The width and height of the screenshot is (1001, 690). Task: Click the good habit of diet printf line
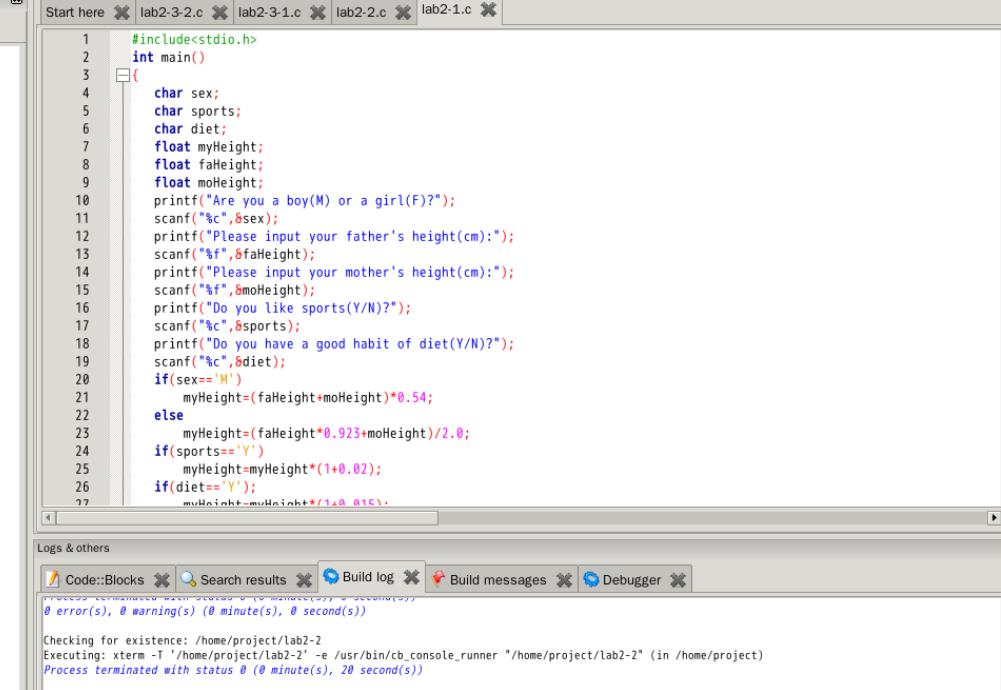[334, 343]
